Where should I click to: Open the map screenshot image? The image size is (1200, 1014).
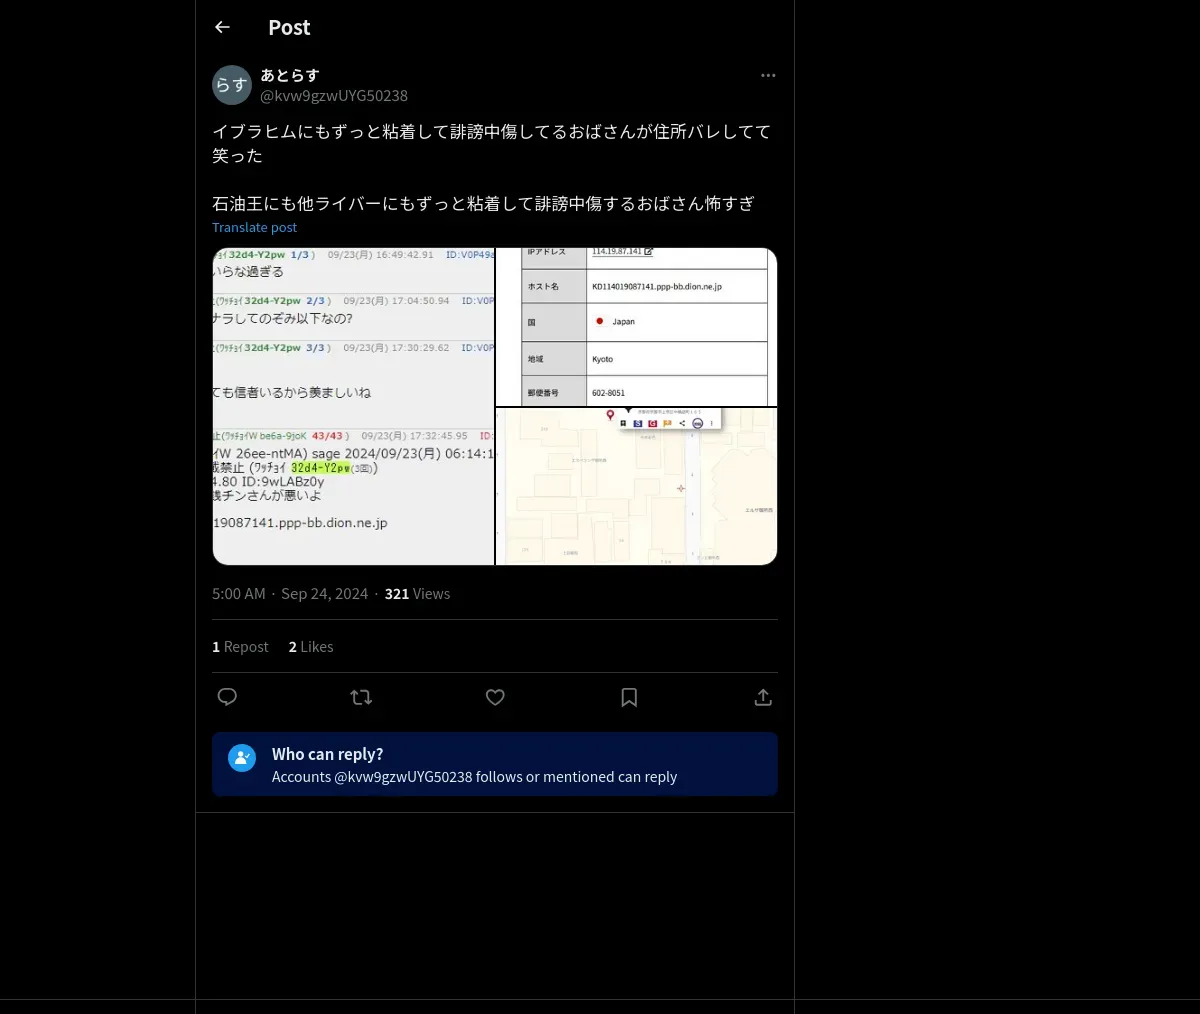coord(637,486)
